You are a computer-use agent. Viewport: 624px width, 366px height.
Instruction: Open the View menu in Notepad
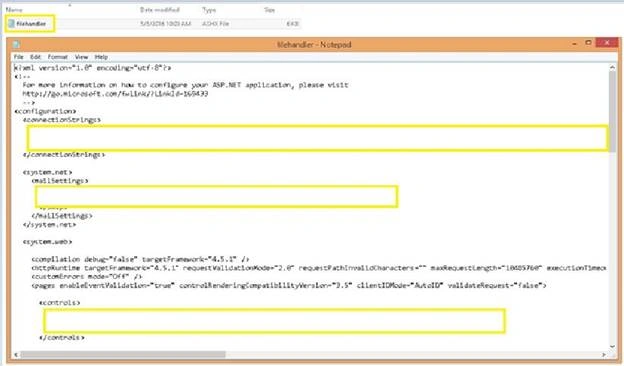[x=81, y=57]
